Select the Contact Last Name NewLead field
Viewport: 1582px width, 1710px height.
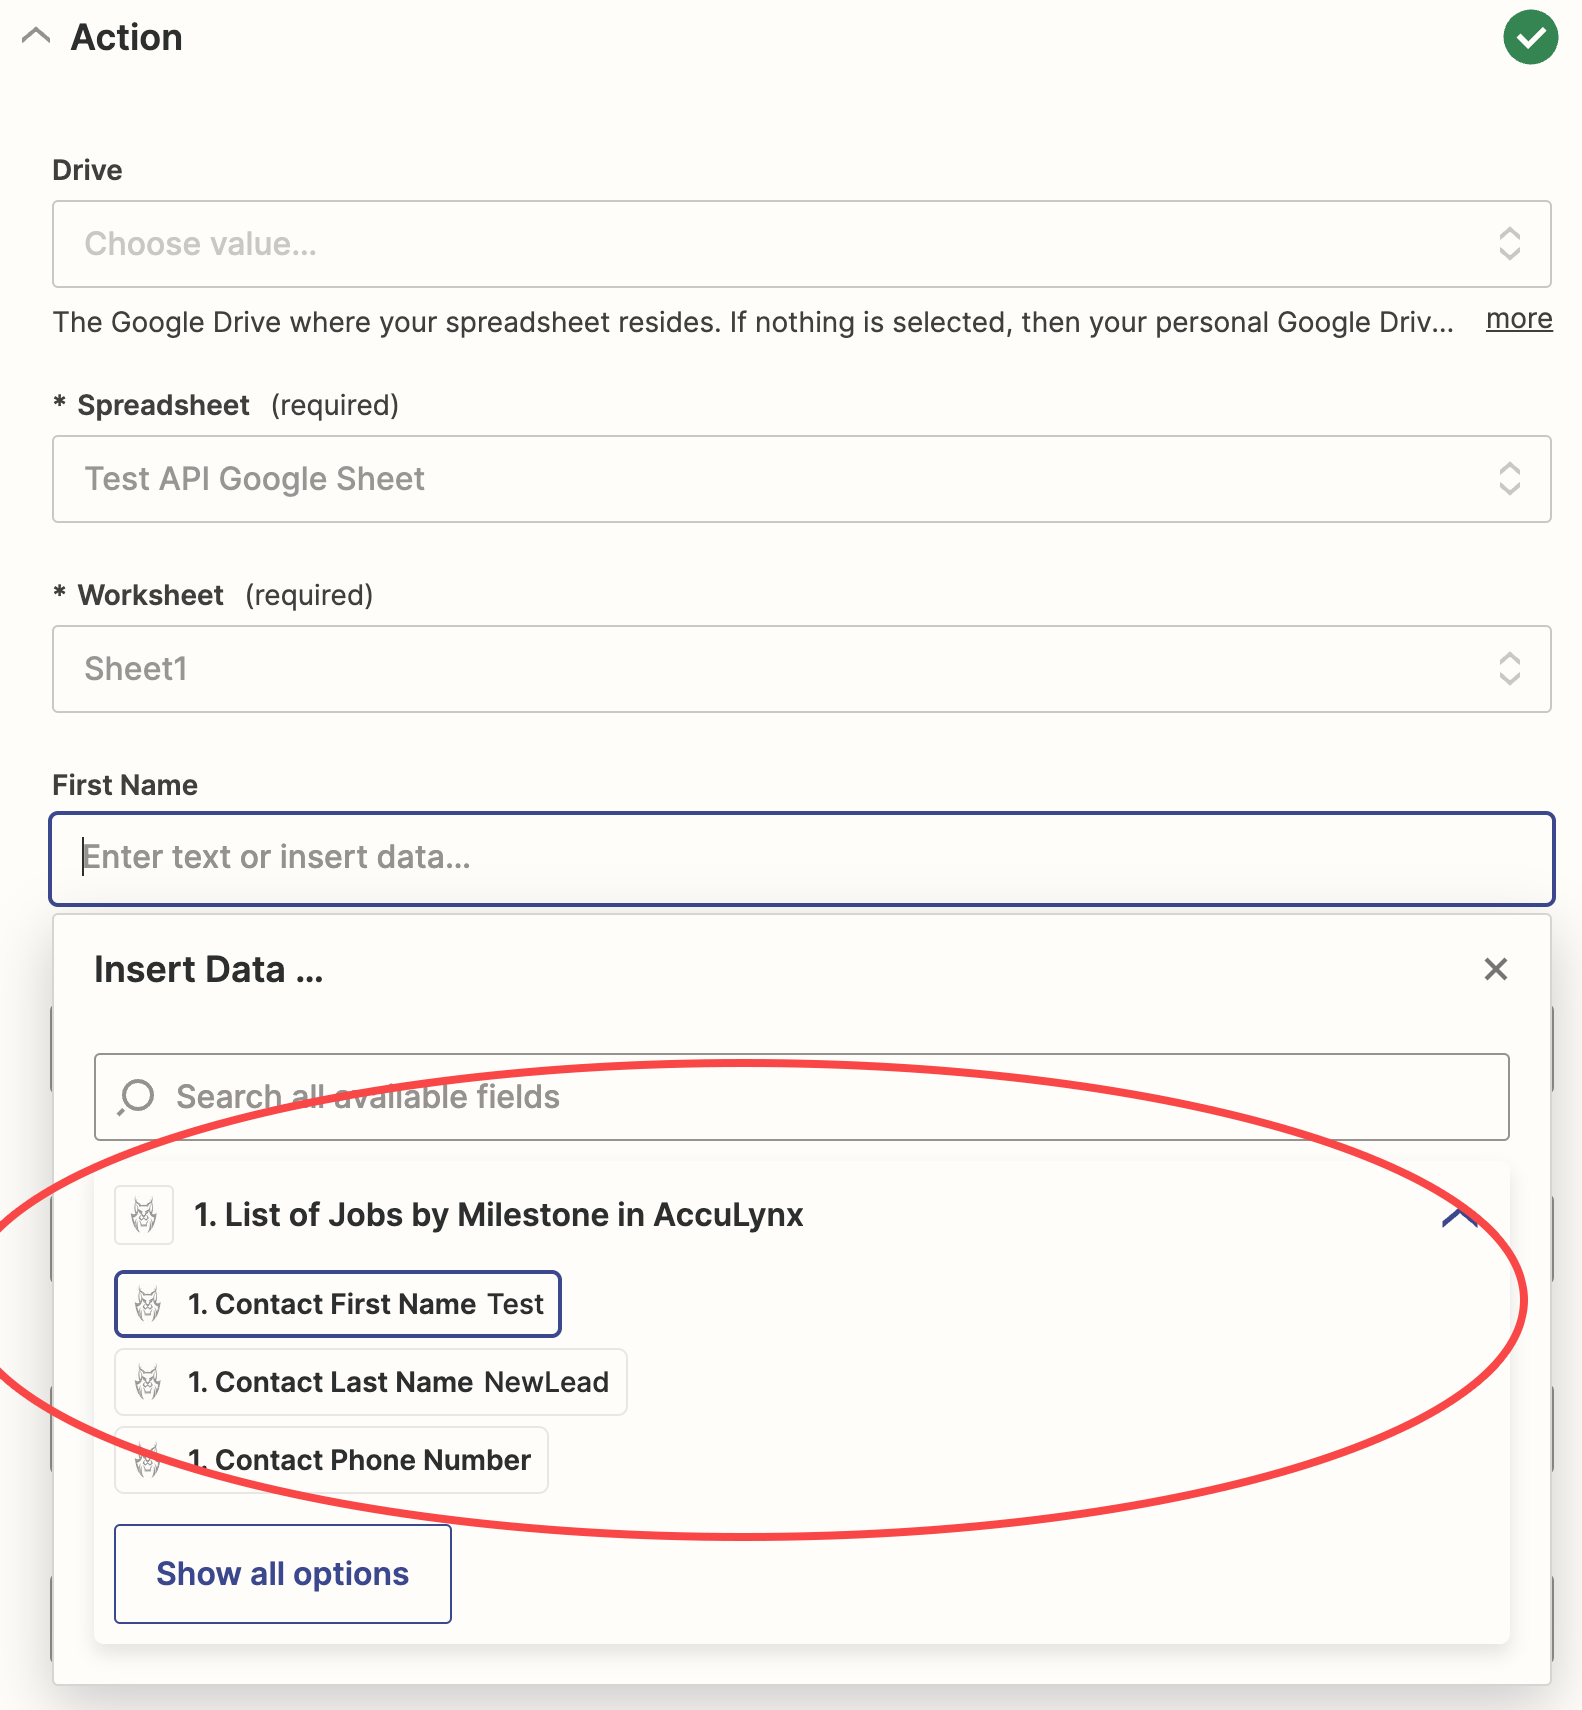[371, 1382]
